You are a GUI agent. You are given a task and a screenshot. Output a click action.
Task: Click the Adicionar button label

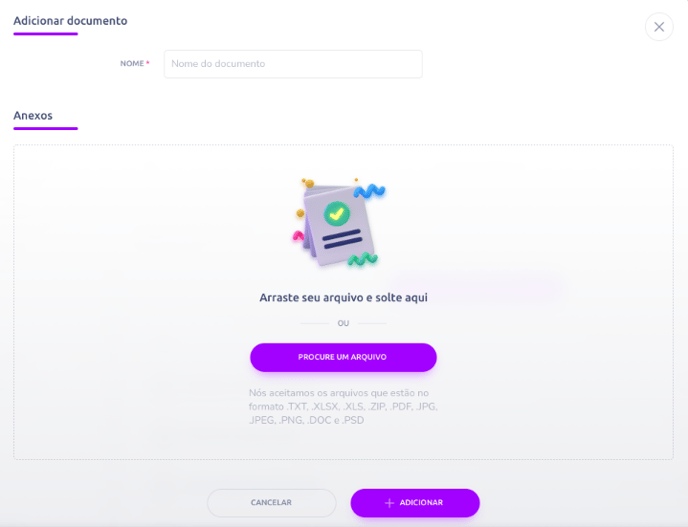coord(421,502)
